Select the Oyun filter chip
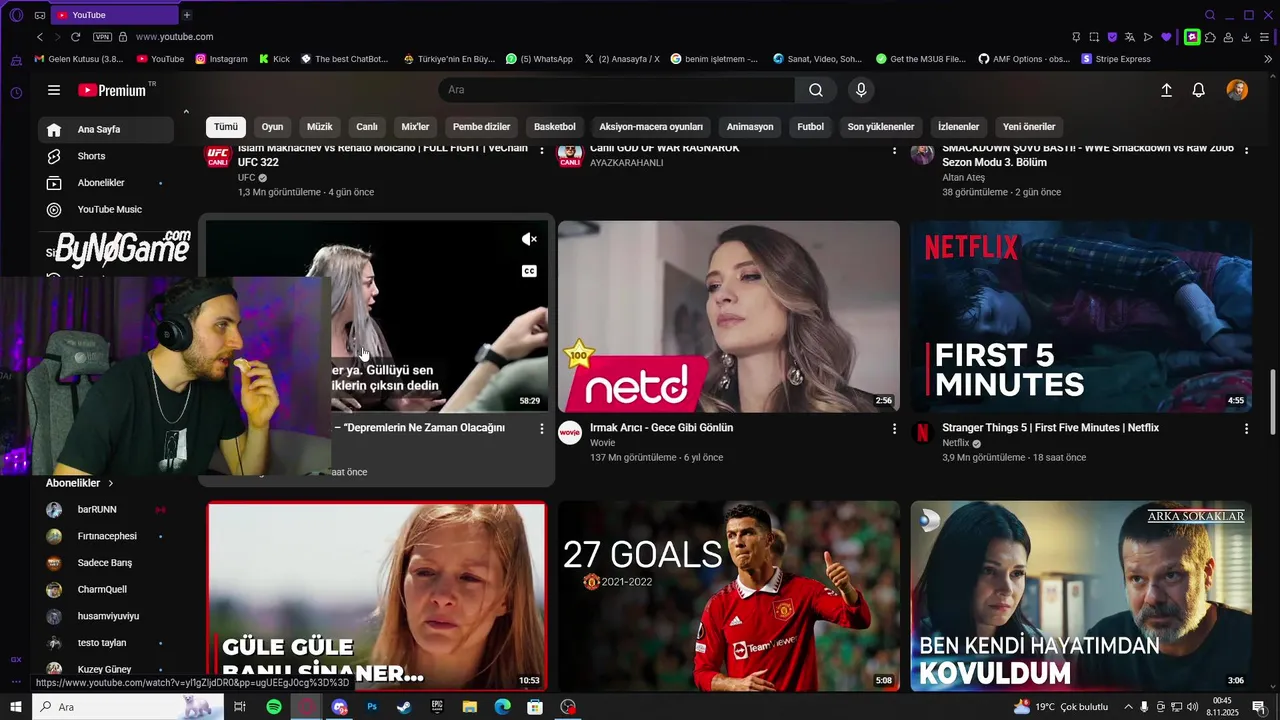This screenshot has height=720, width=1280. pos(272,127)
